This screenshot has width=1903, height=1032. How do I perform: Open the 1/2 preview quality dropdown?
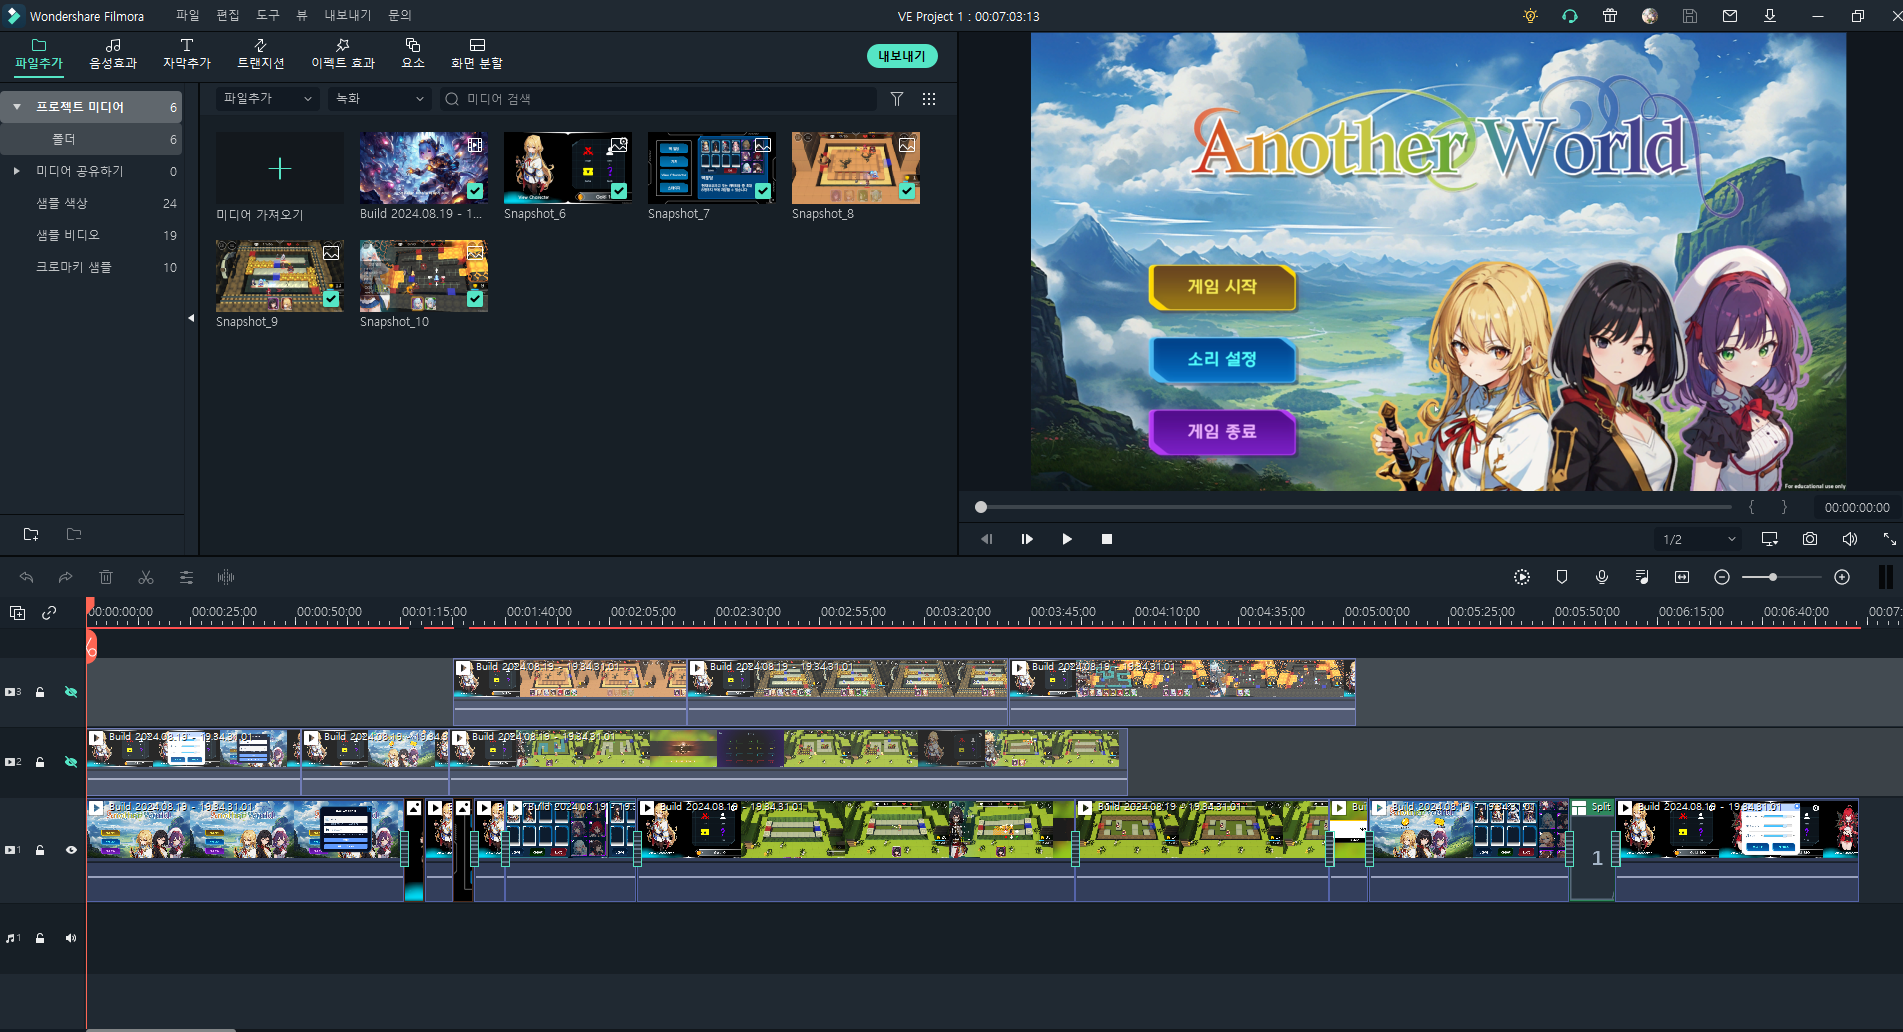pyautogui.click(x=1698, y=539)
